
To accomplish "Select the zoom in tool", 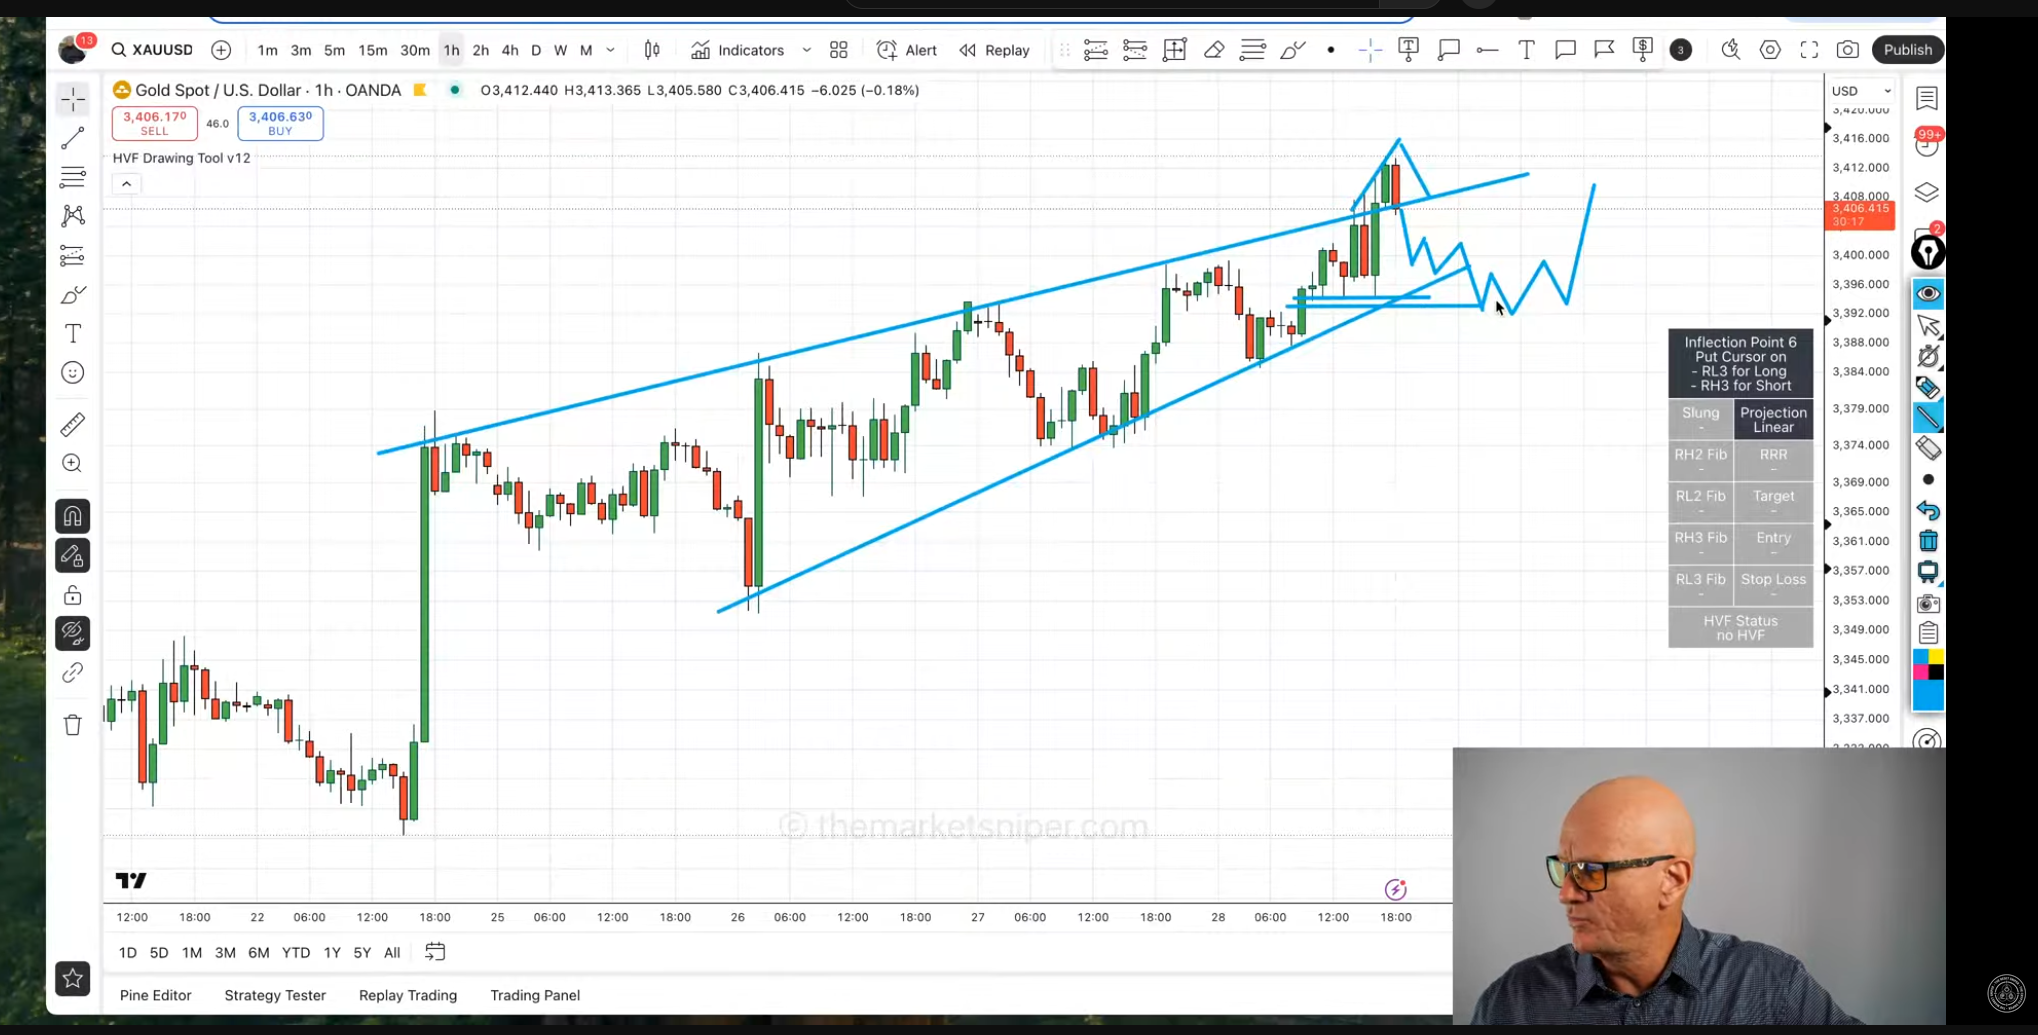I will tap(73, 464).
